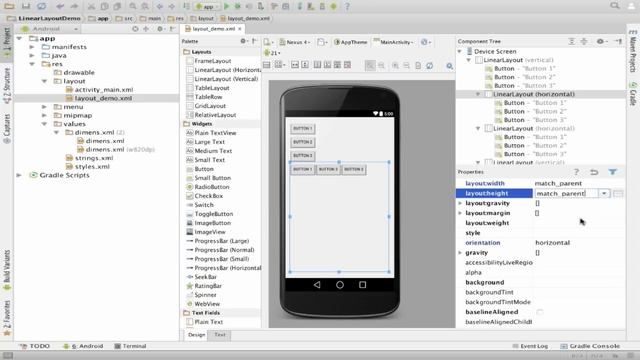Open the 6: Android tool window
The width and height of the screenshot is (640, 360).
click(83, 346)
